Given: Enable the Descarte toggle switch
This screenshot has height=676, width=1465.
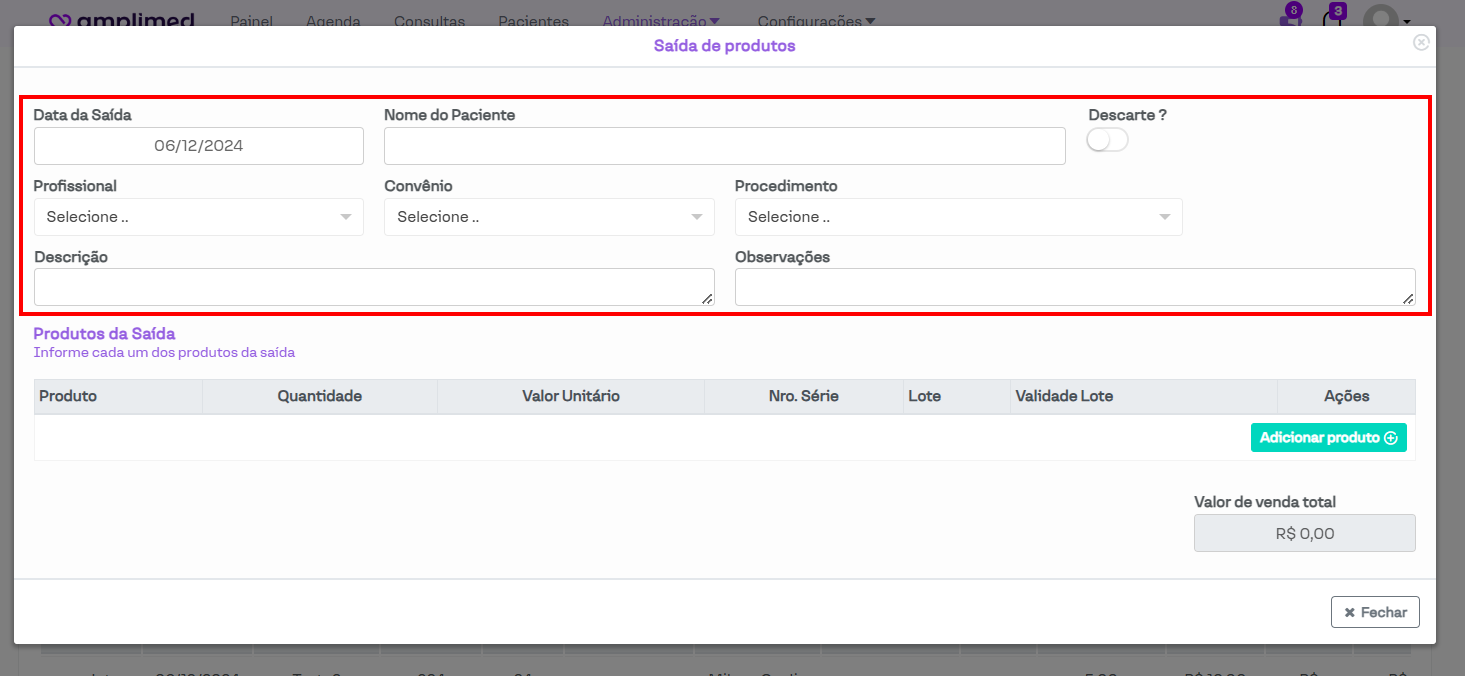Looking at the screenshot, I should click(x=1107, y=141).
